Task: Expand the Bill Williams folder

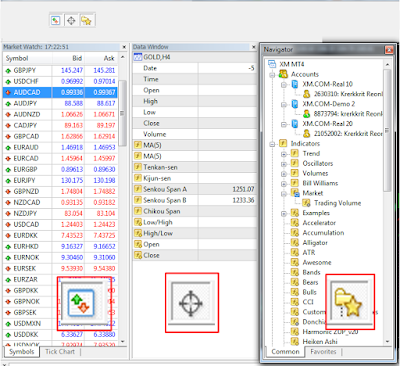Action: tap(284, 184)
